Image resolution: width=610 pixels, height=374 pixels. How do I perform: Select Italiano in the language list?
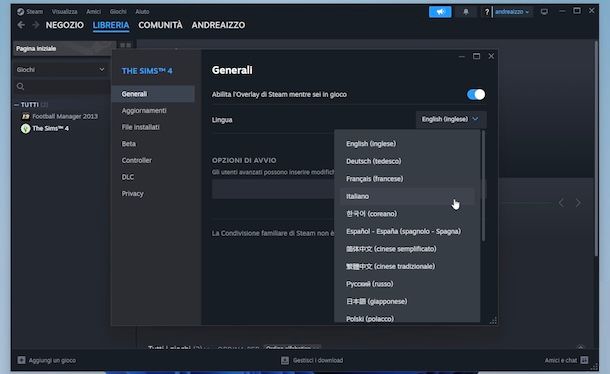[407, 196]
